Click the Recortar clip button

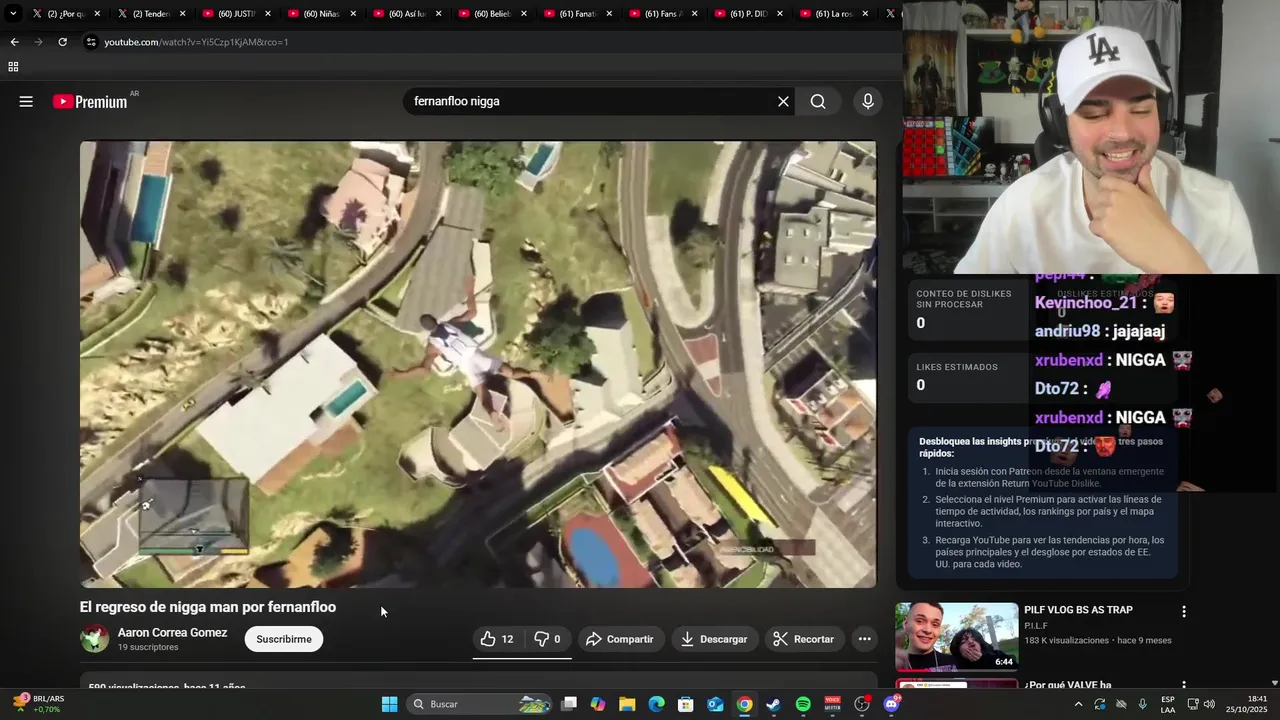(804, 639)
